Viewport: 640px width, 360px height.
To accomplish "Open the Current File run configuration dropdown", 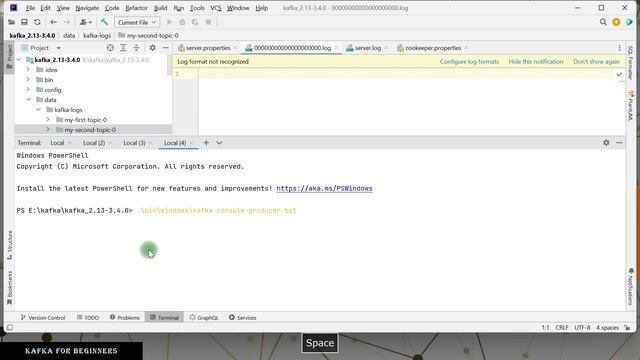I will coord(137,22).
